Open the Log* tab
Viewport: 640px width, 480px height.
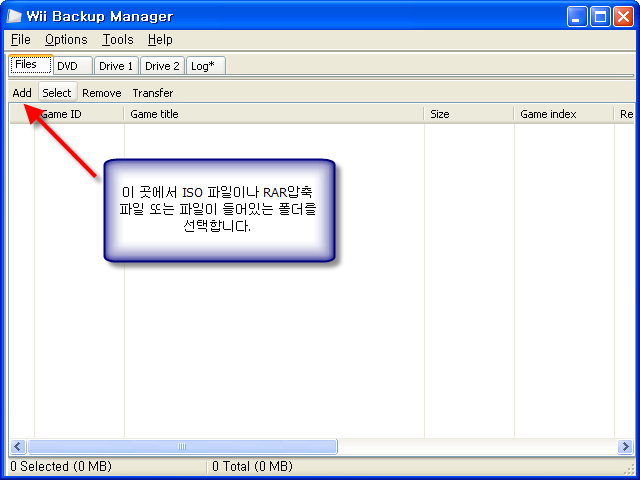tap(206, 66)
